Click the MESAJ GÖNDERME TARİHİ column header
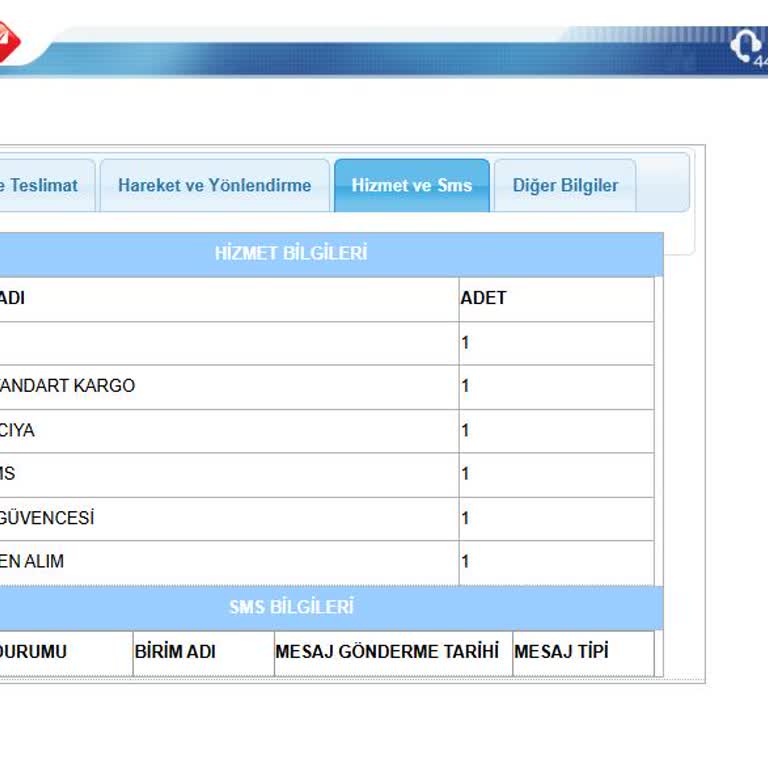The width and height of the screenshot is (768, 768). [x=387, y=651]
